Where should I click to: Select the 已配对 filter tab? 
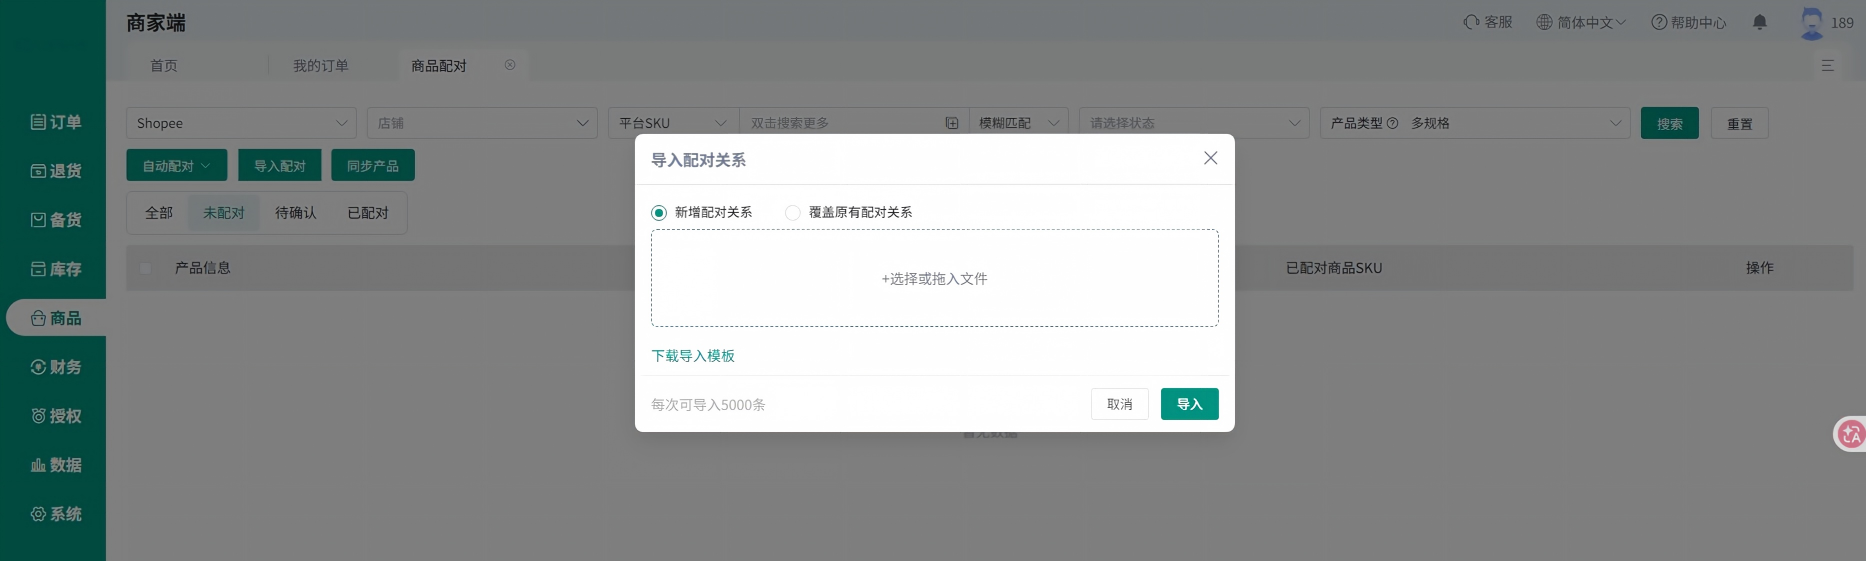click(x=368, y=213)
